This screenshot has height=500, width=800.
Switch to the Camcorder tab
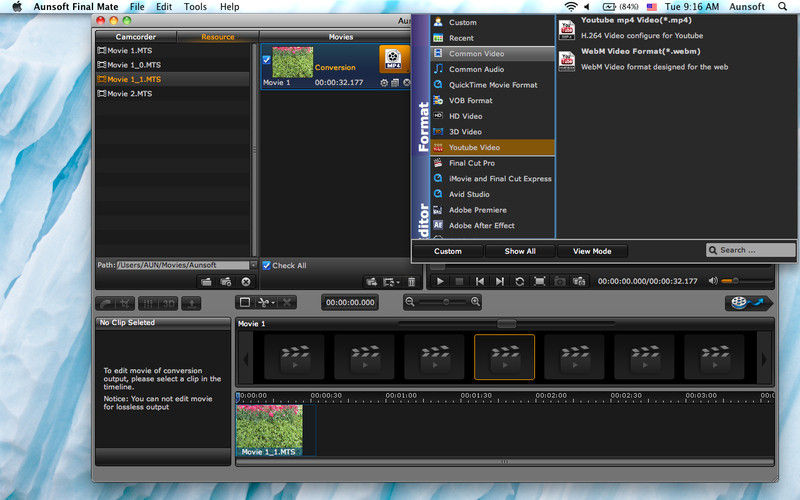coord(136,37)
